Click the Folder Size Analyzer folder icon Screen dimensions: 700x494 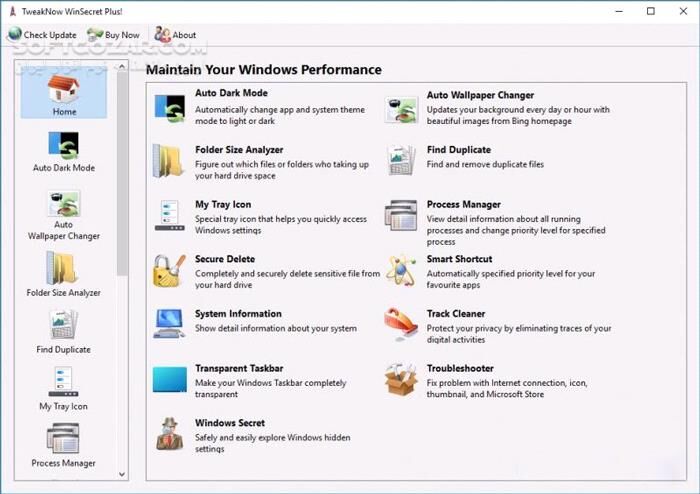tap(169, 161)
